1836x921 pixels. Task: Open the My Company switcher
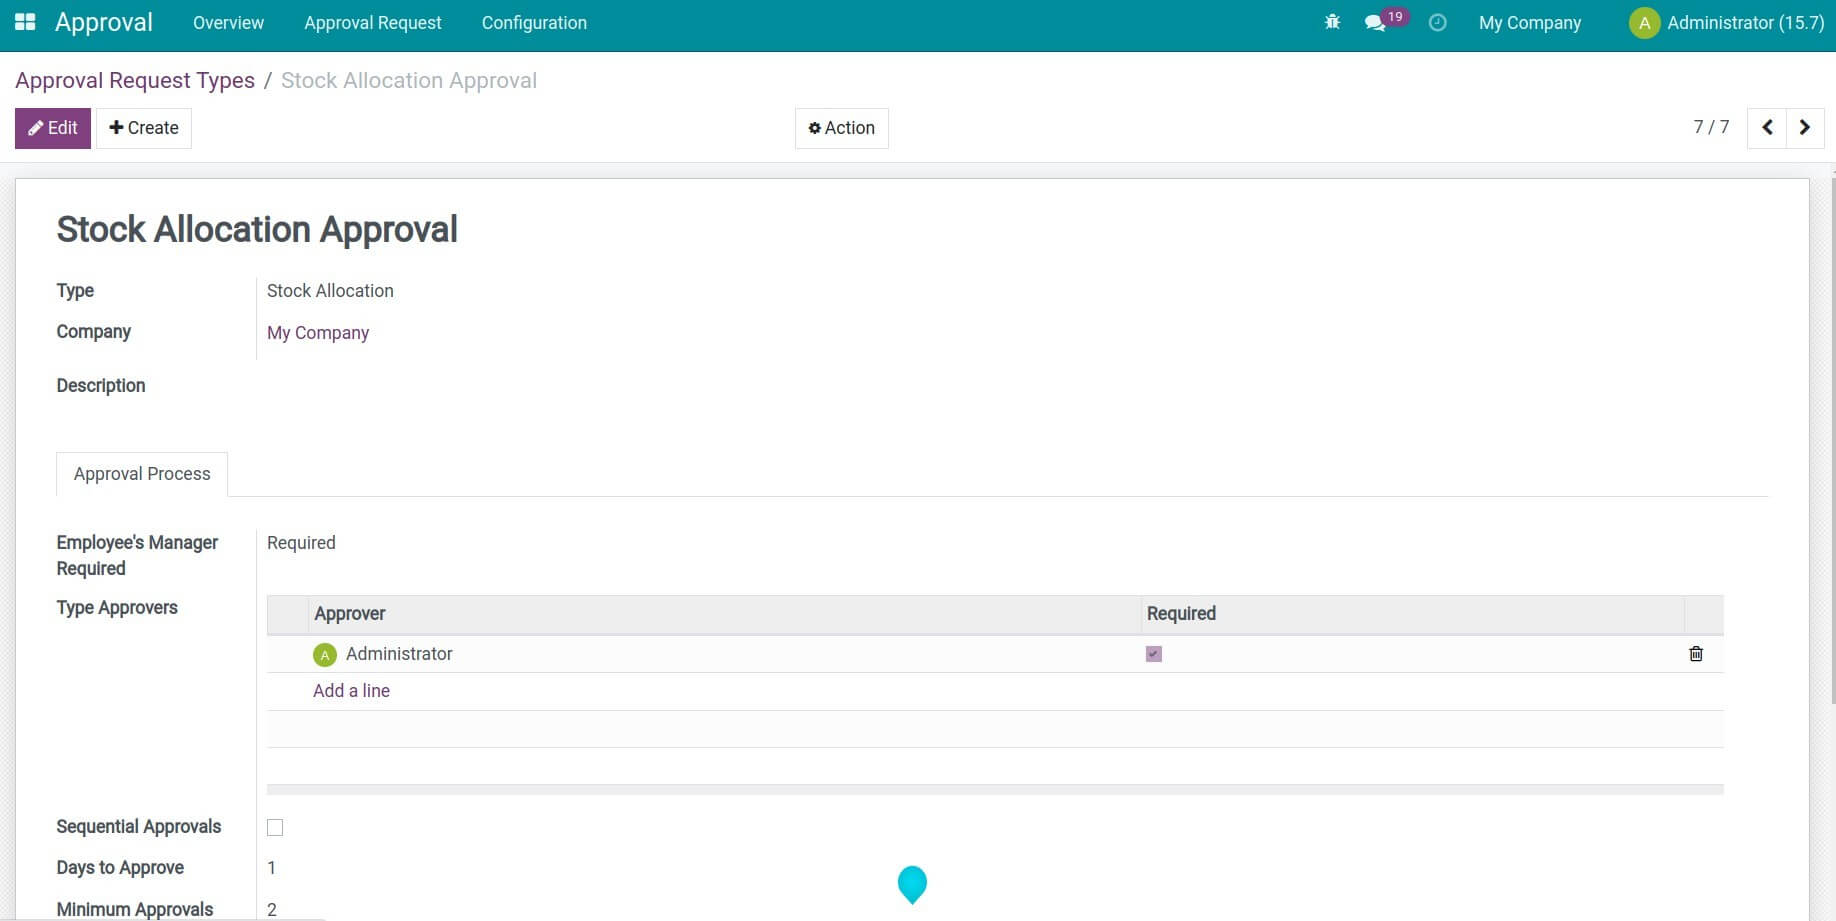coord(1529,23)
